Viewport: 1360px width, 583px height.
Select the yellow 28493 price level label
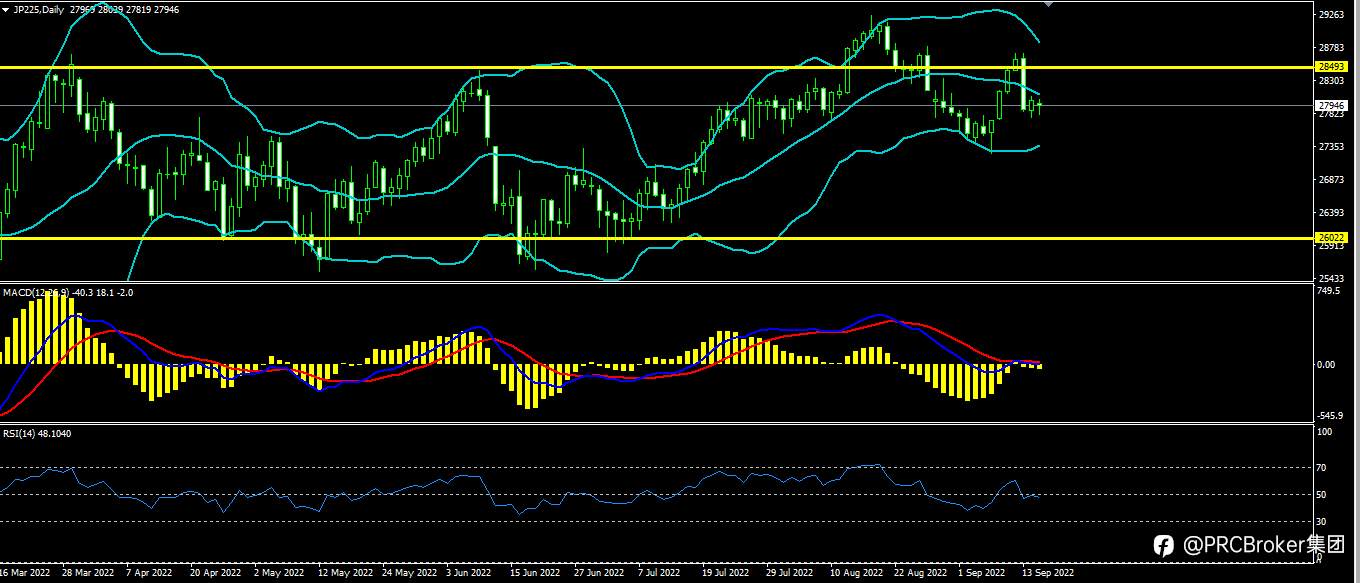1331,67
